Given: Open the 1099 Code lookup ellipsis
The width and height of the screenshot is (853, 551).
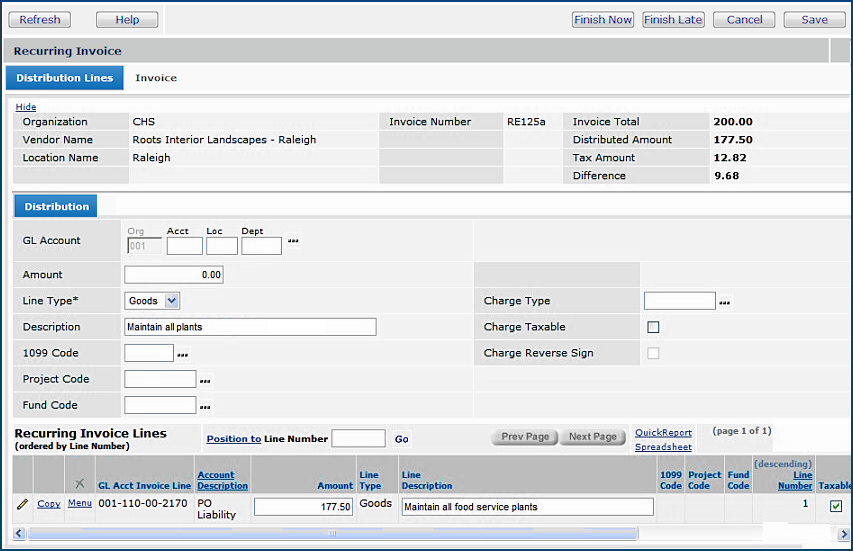Looking at the screenshot, I should point(182,354).
